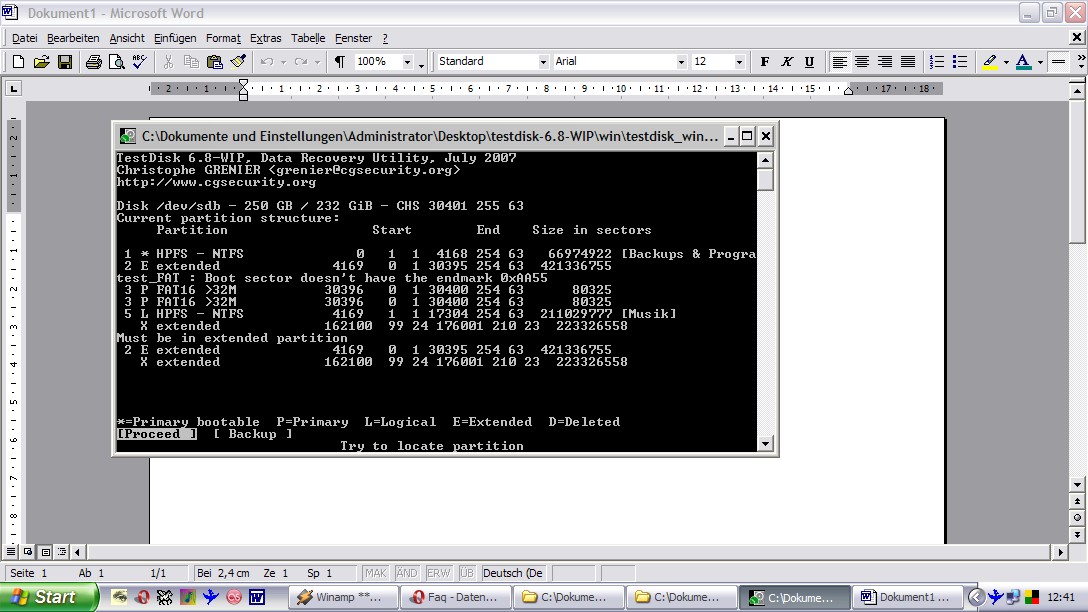This screenshot has width=1088, height=612.
Task: Open the Arial font dropdown
Action: [x=681, y=62]
